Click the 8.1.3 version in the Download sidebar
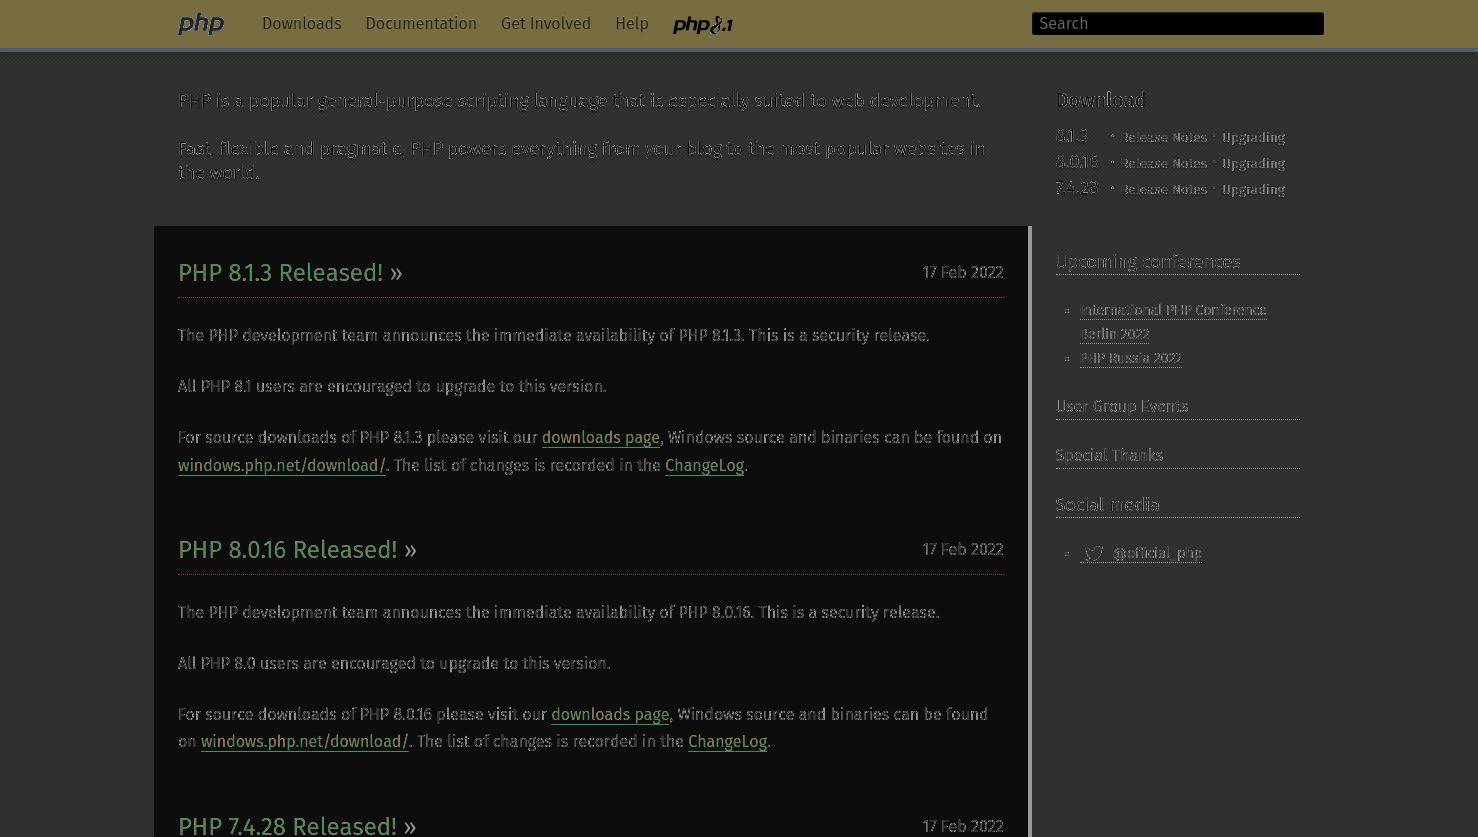The width and height of the screenshot is (1478, 837). (1072, 136)
